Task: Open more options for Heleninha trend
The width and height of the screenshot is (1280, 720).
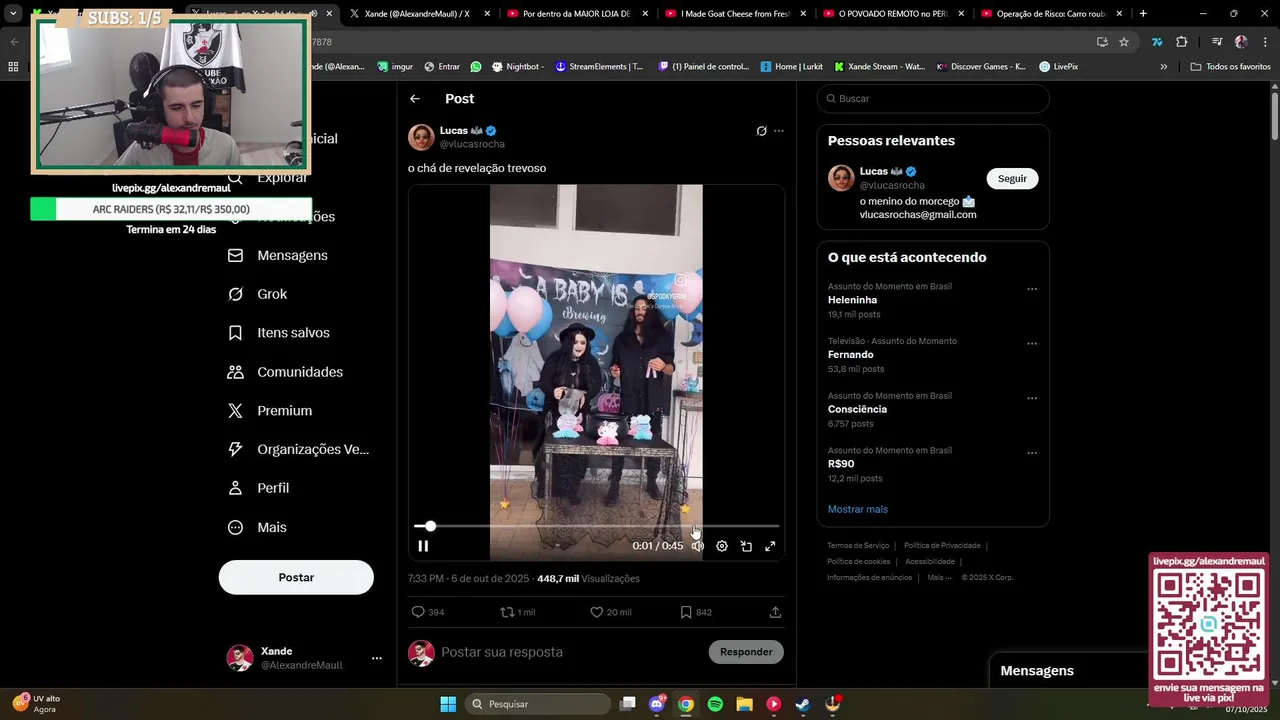Action: click(x=1032, y=289)
